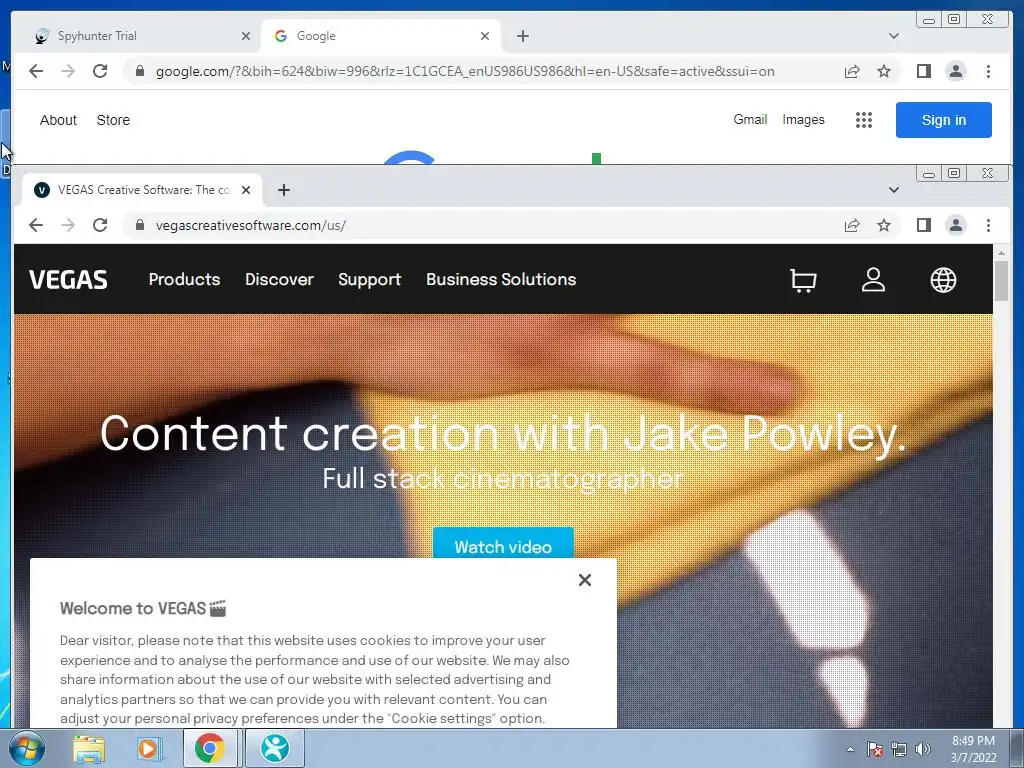Go forward in the VEGAS browser window
Screen dimensions: 1024x768
coord(68,225)
